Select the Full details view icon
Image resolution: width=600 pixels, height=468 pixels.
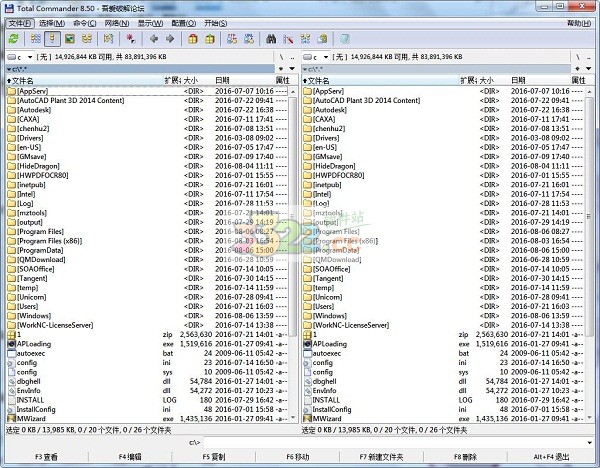[52, 39]
